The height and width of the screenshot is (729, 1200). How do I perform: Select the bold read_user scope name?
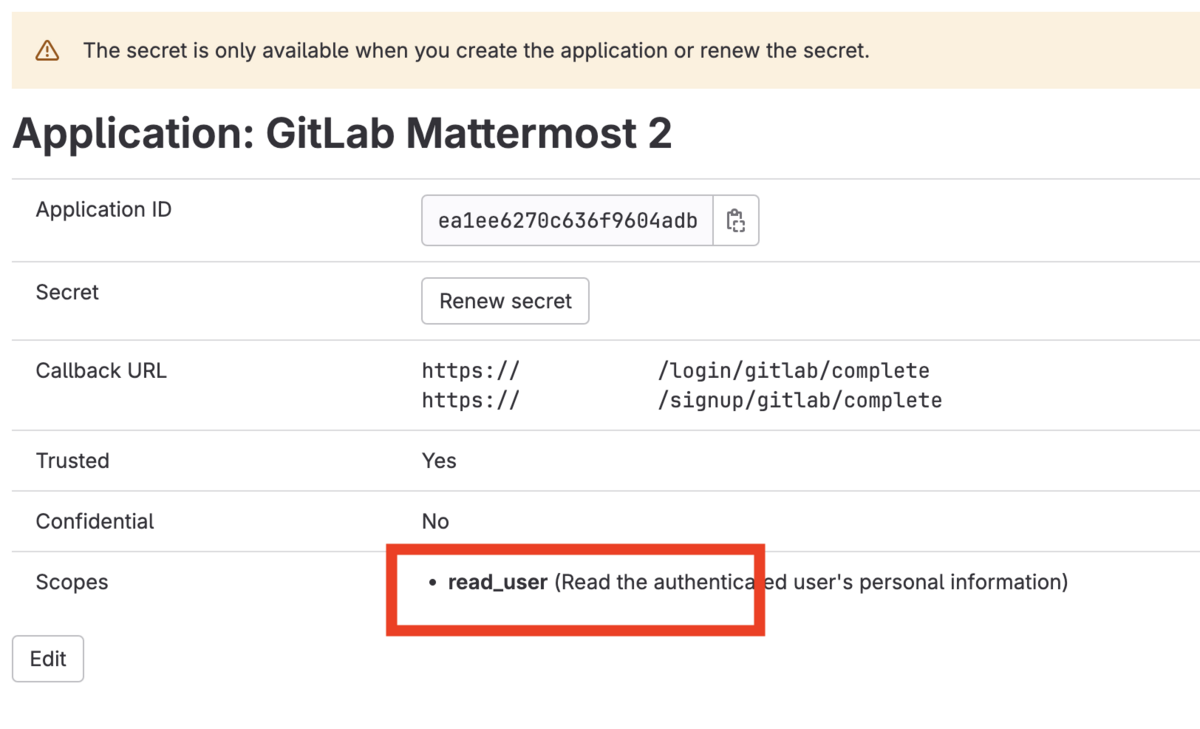point(497,582)
